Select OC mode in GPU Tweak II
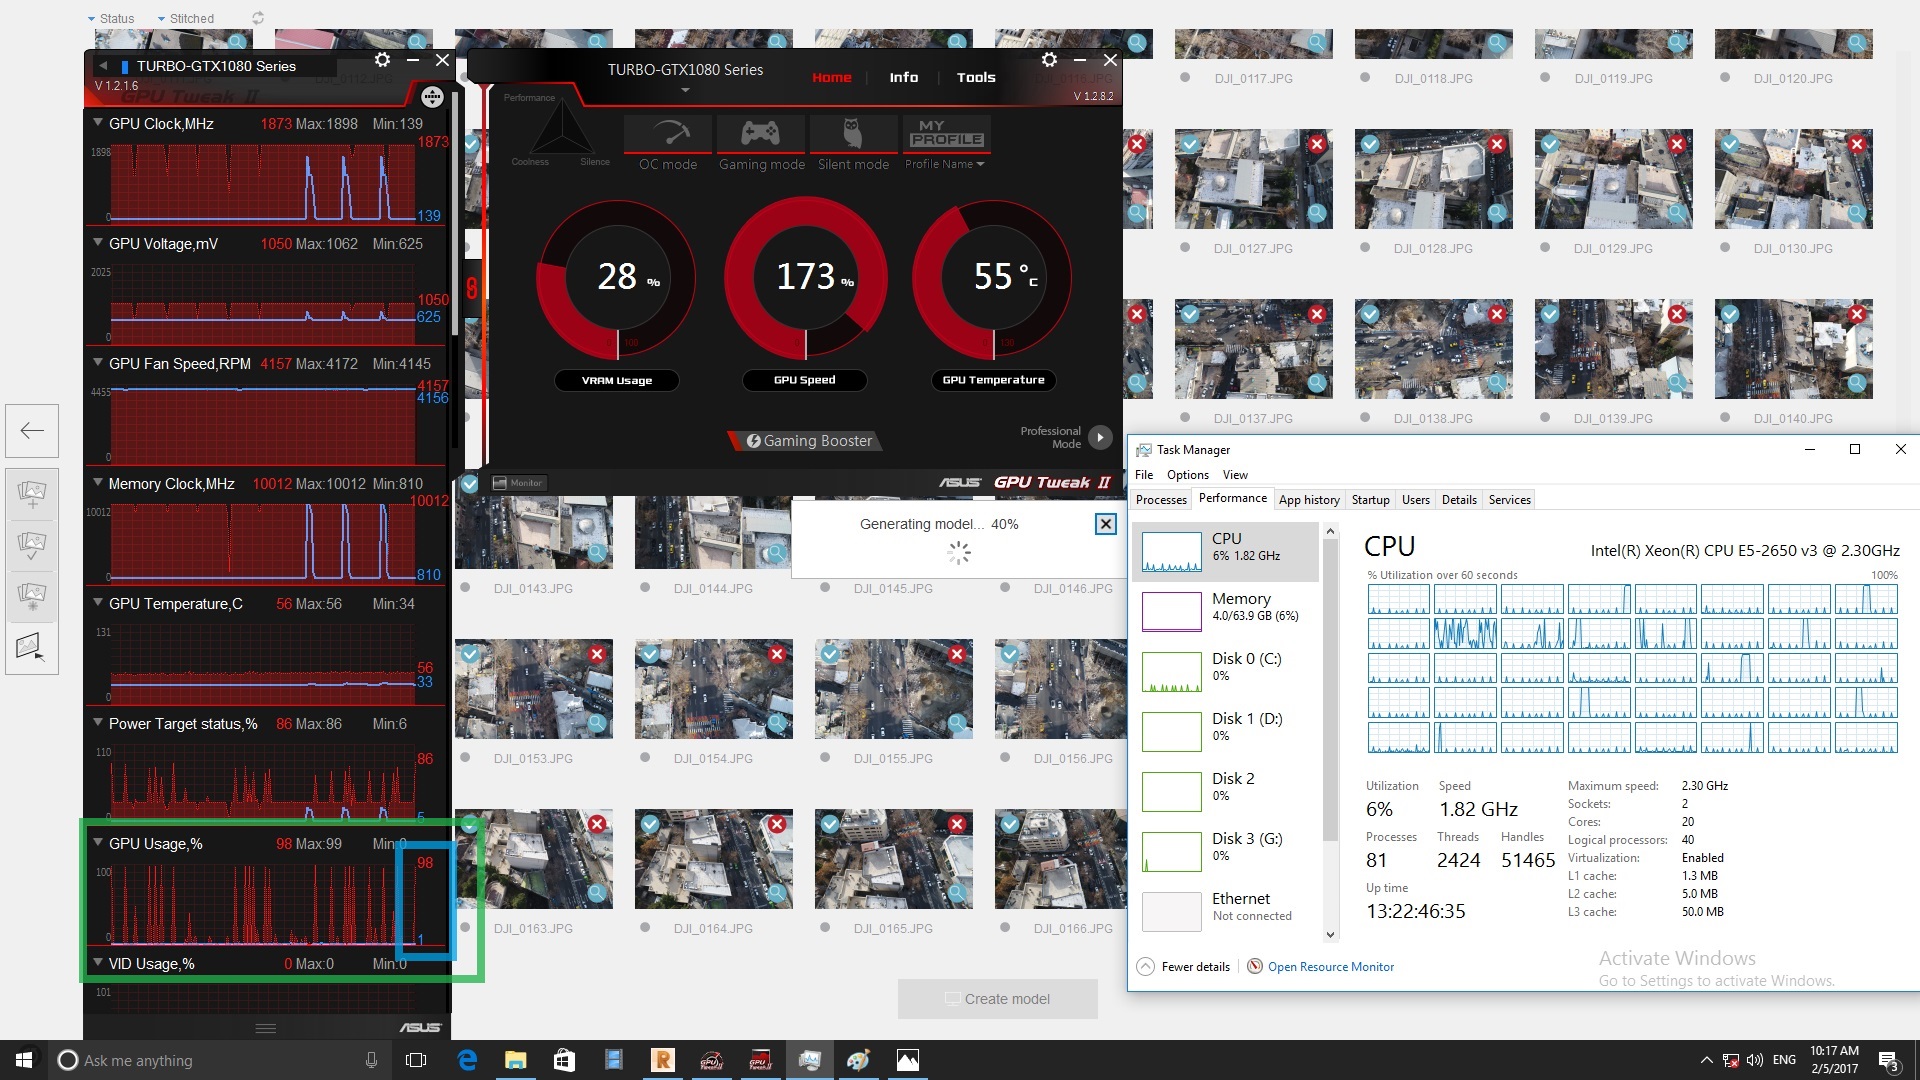 click(666, 140)
